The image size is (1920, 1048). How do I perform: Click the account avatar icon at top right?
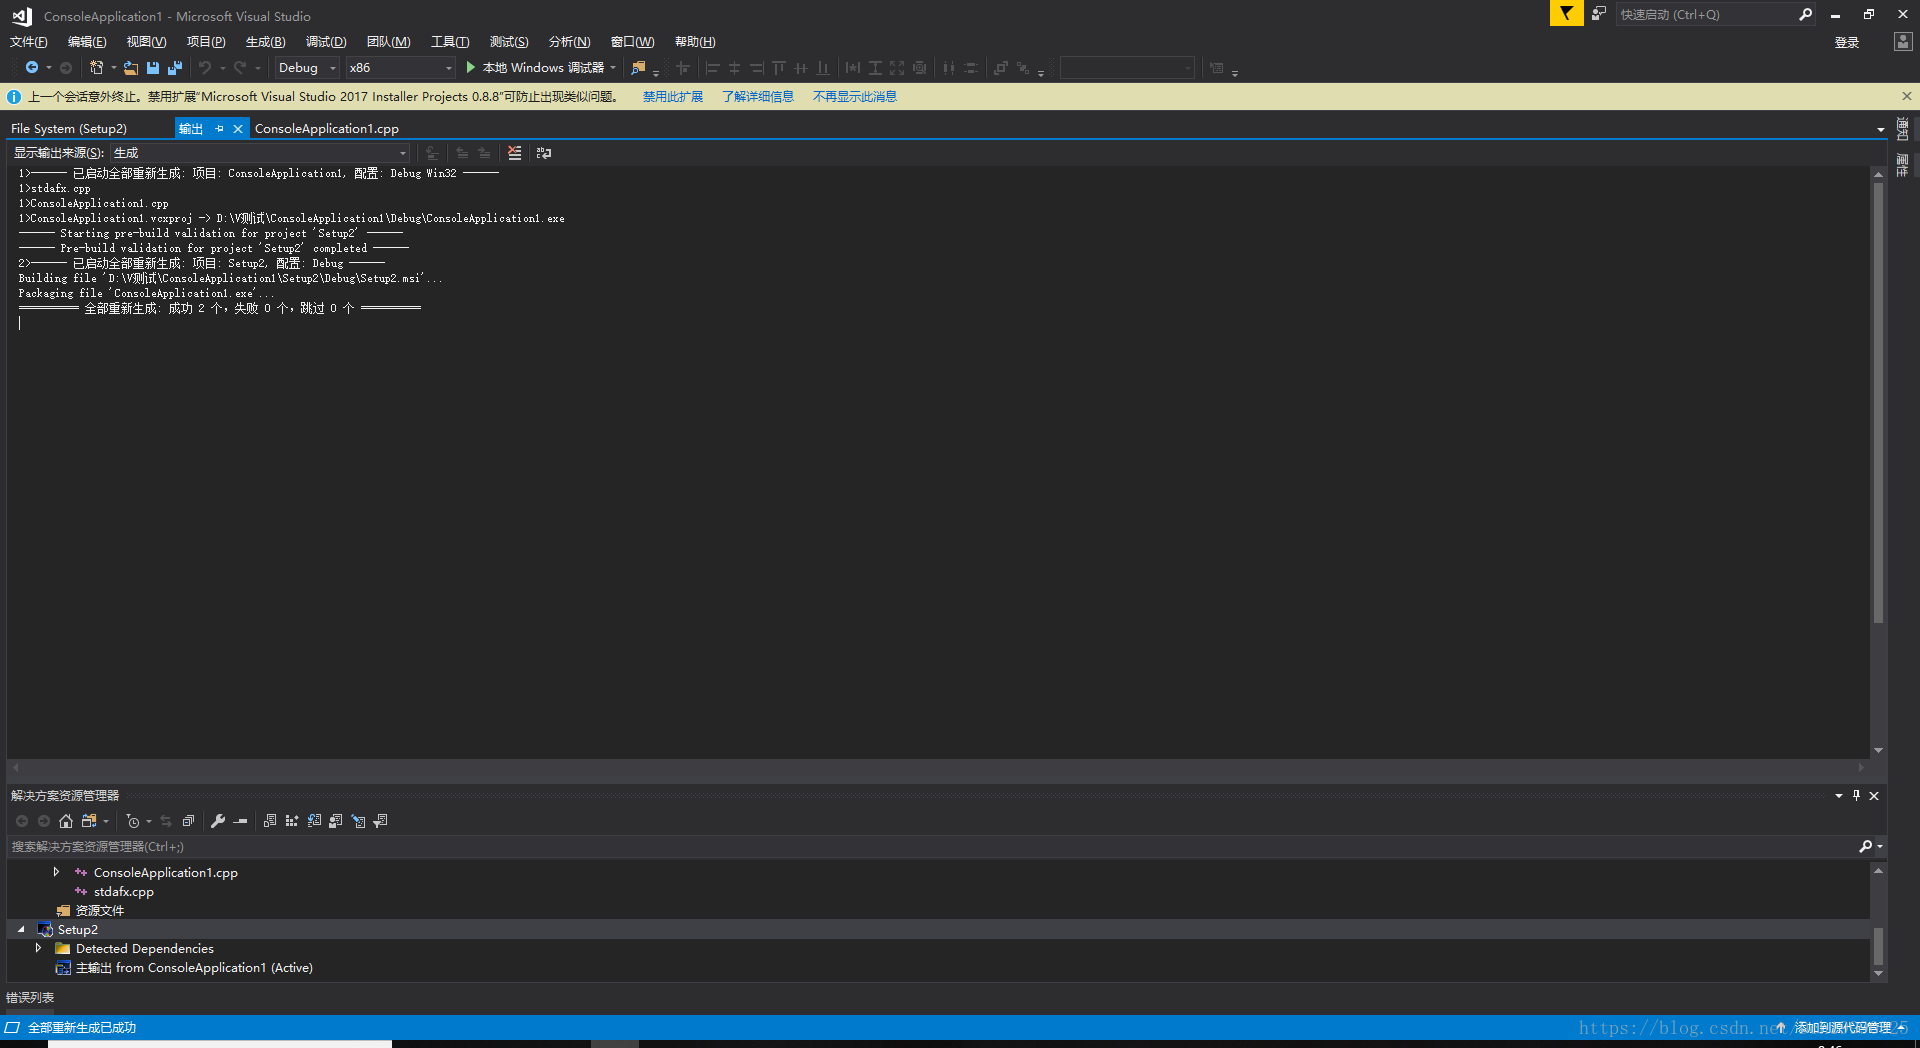[x=1902, y=42]
